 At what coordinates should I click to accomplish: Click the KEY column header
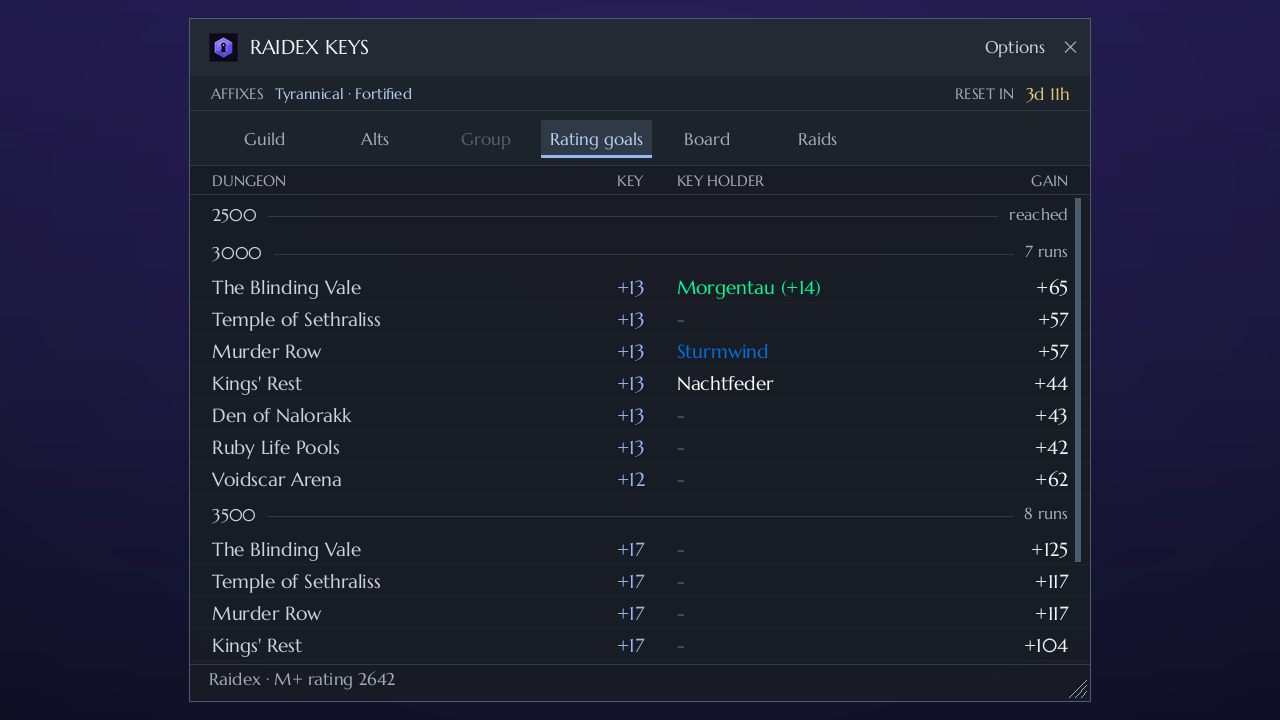[x=630, y=181]
